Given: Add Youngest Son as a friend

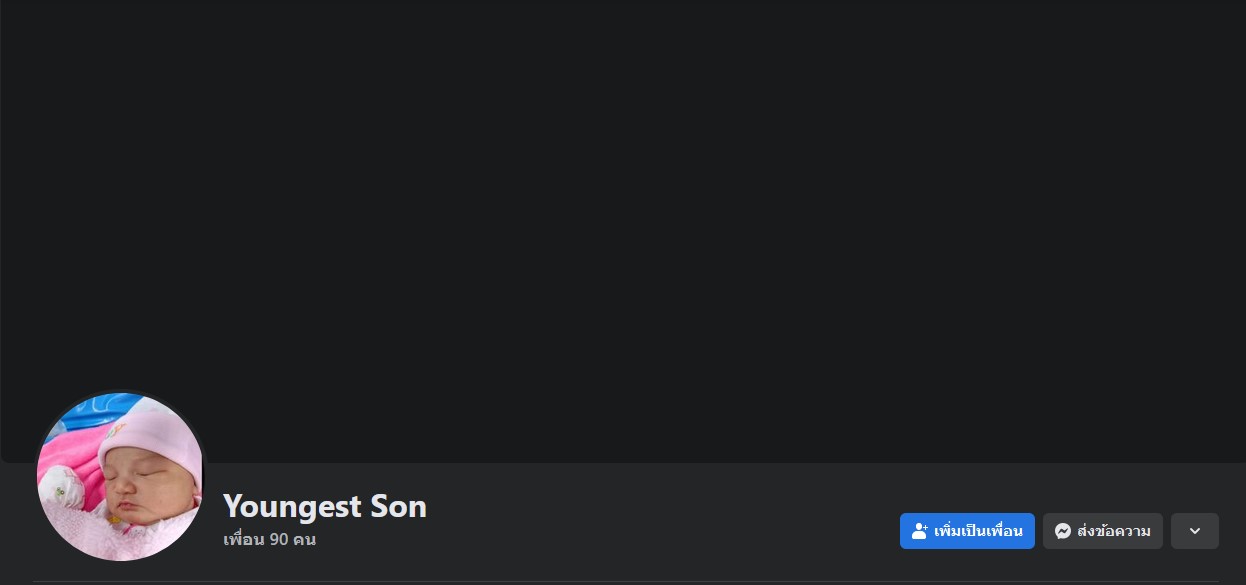Looking at the screenshot, I should coord(967,531).
